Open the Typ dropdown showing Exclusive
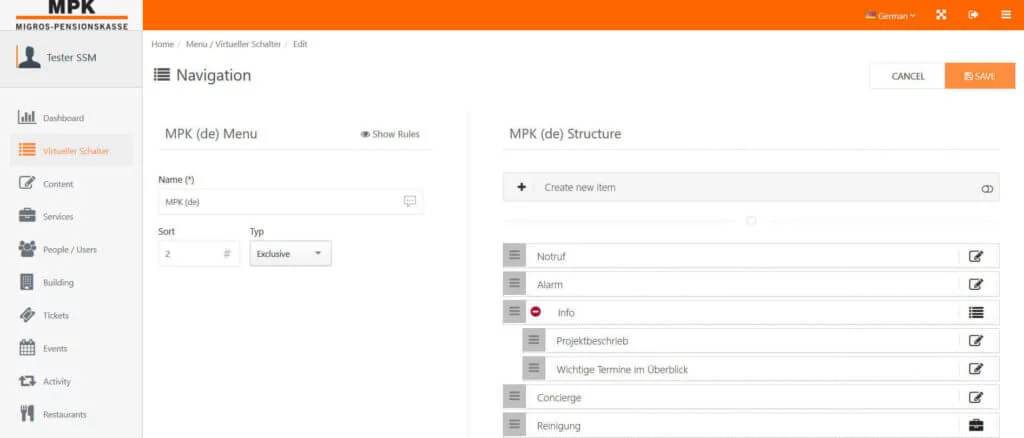Image resolution: width=1024 pixels, height=438 pixels. (x=290, y=254)
